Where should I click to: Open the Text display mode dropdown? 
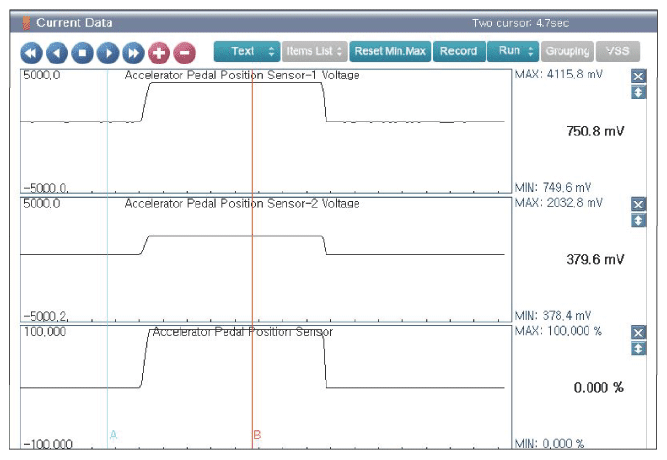point(247,51)
